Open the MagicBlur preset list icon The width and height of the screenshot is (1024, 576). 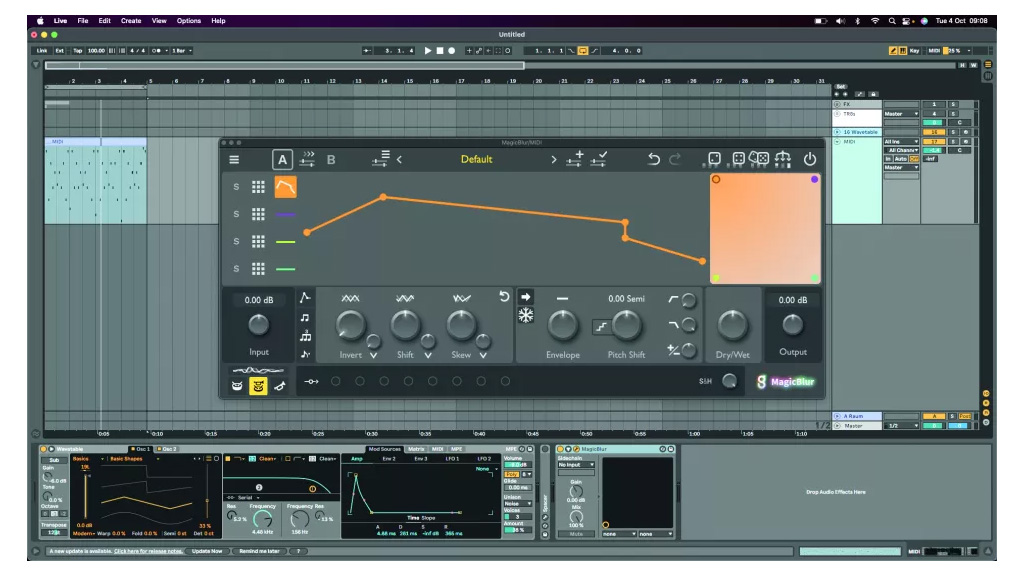pos(381,159)
